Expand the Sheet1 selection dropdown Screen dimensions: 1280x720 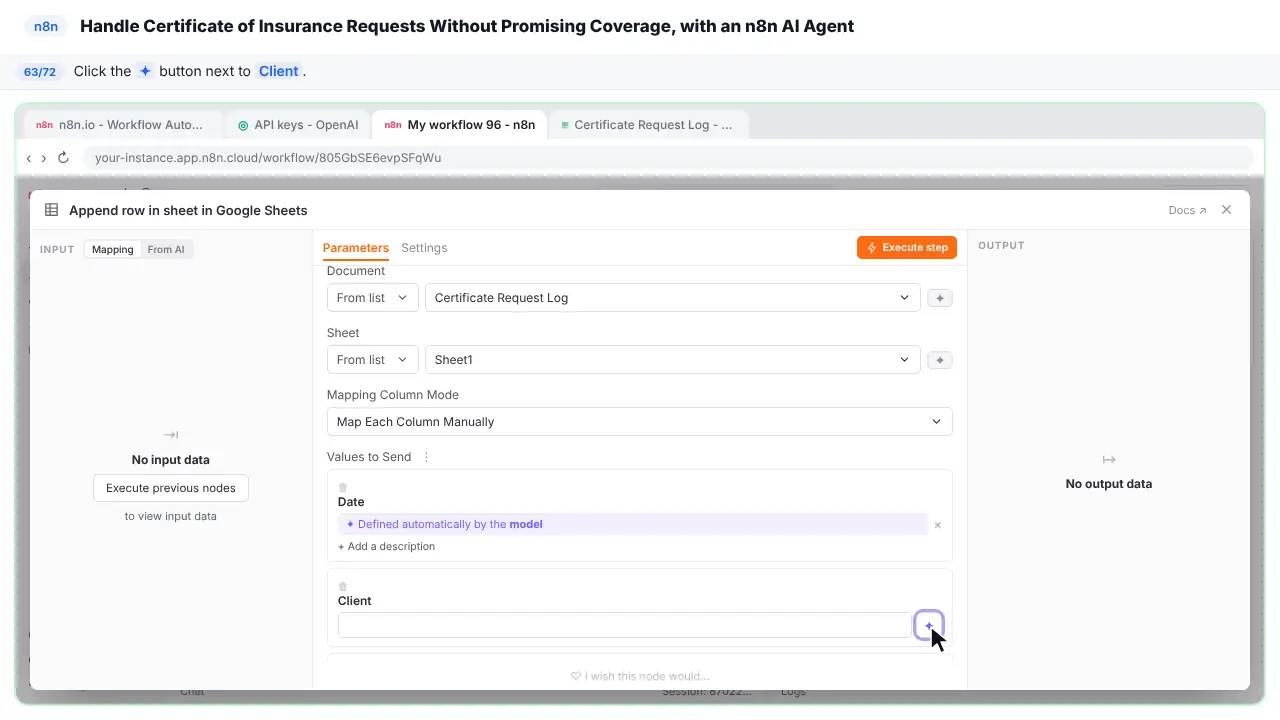pyautogui.click(x=672, y=360)
